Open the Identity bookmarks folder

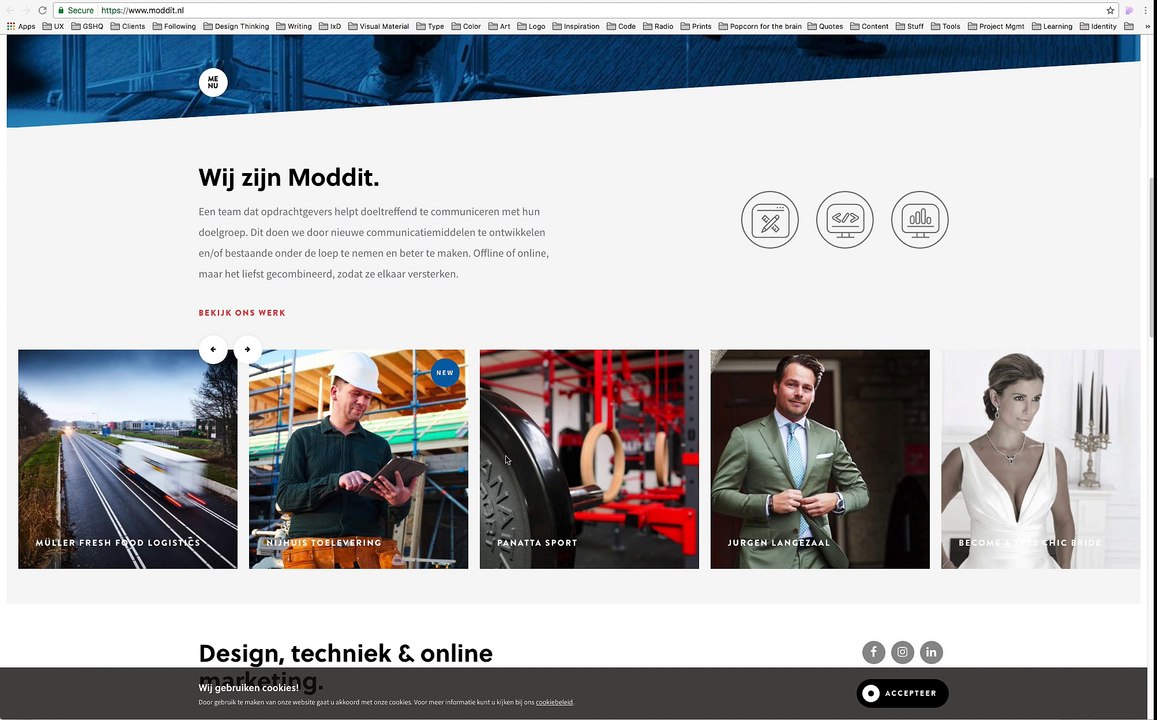[1098, 26]
